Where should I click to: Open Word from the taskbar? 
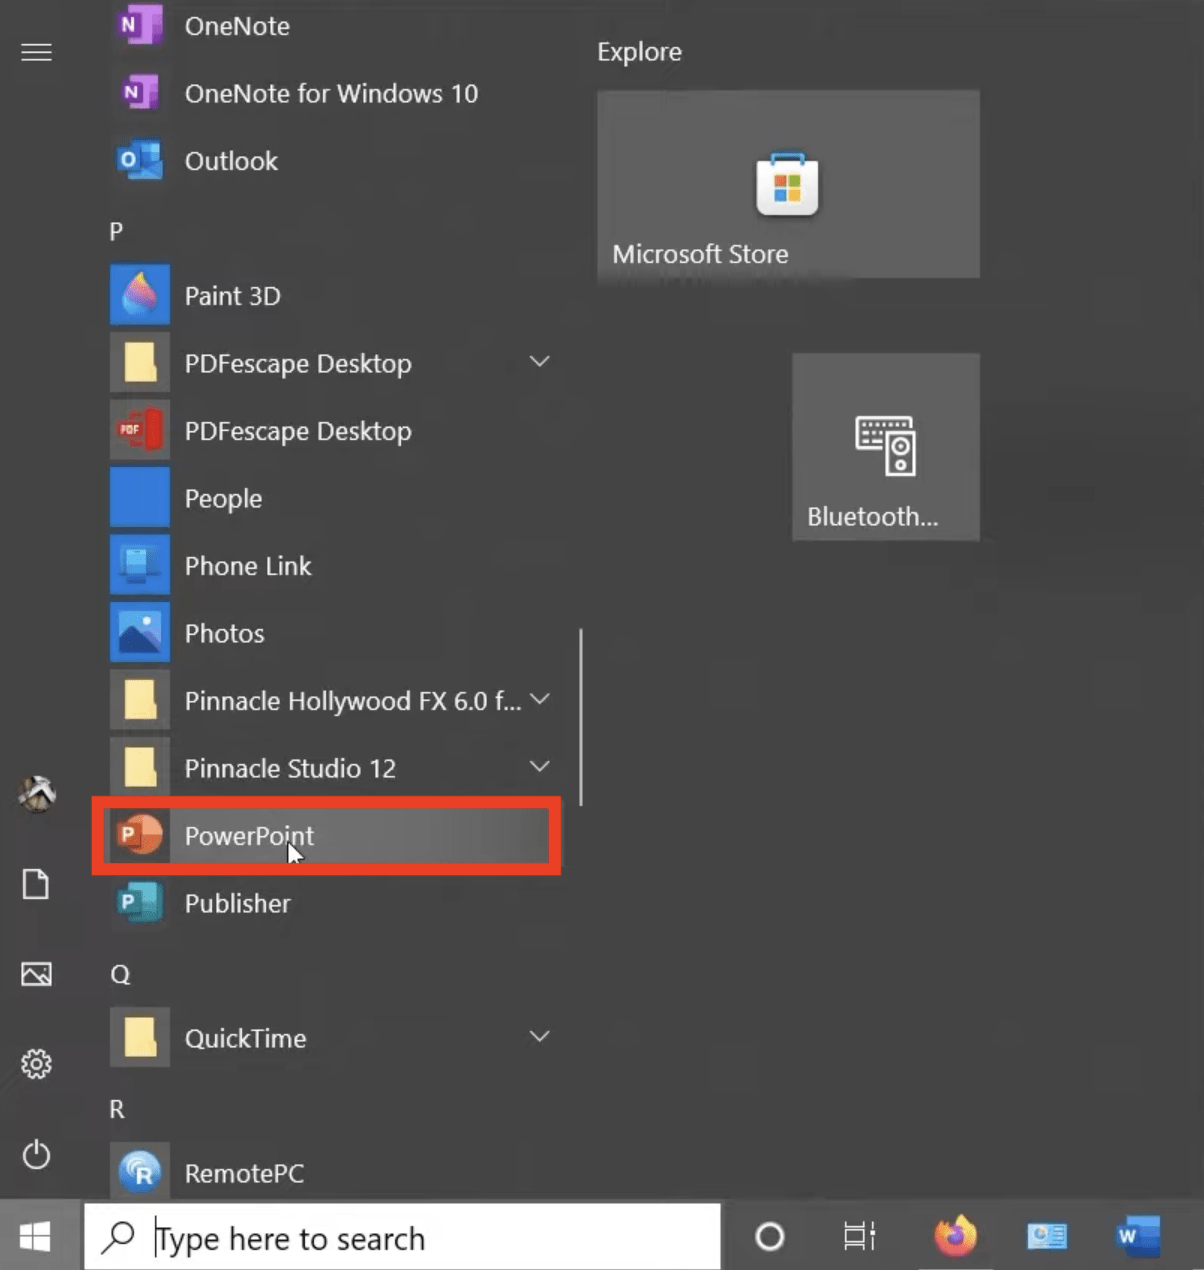click(x=1139, y=1236)
